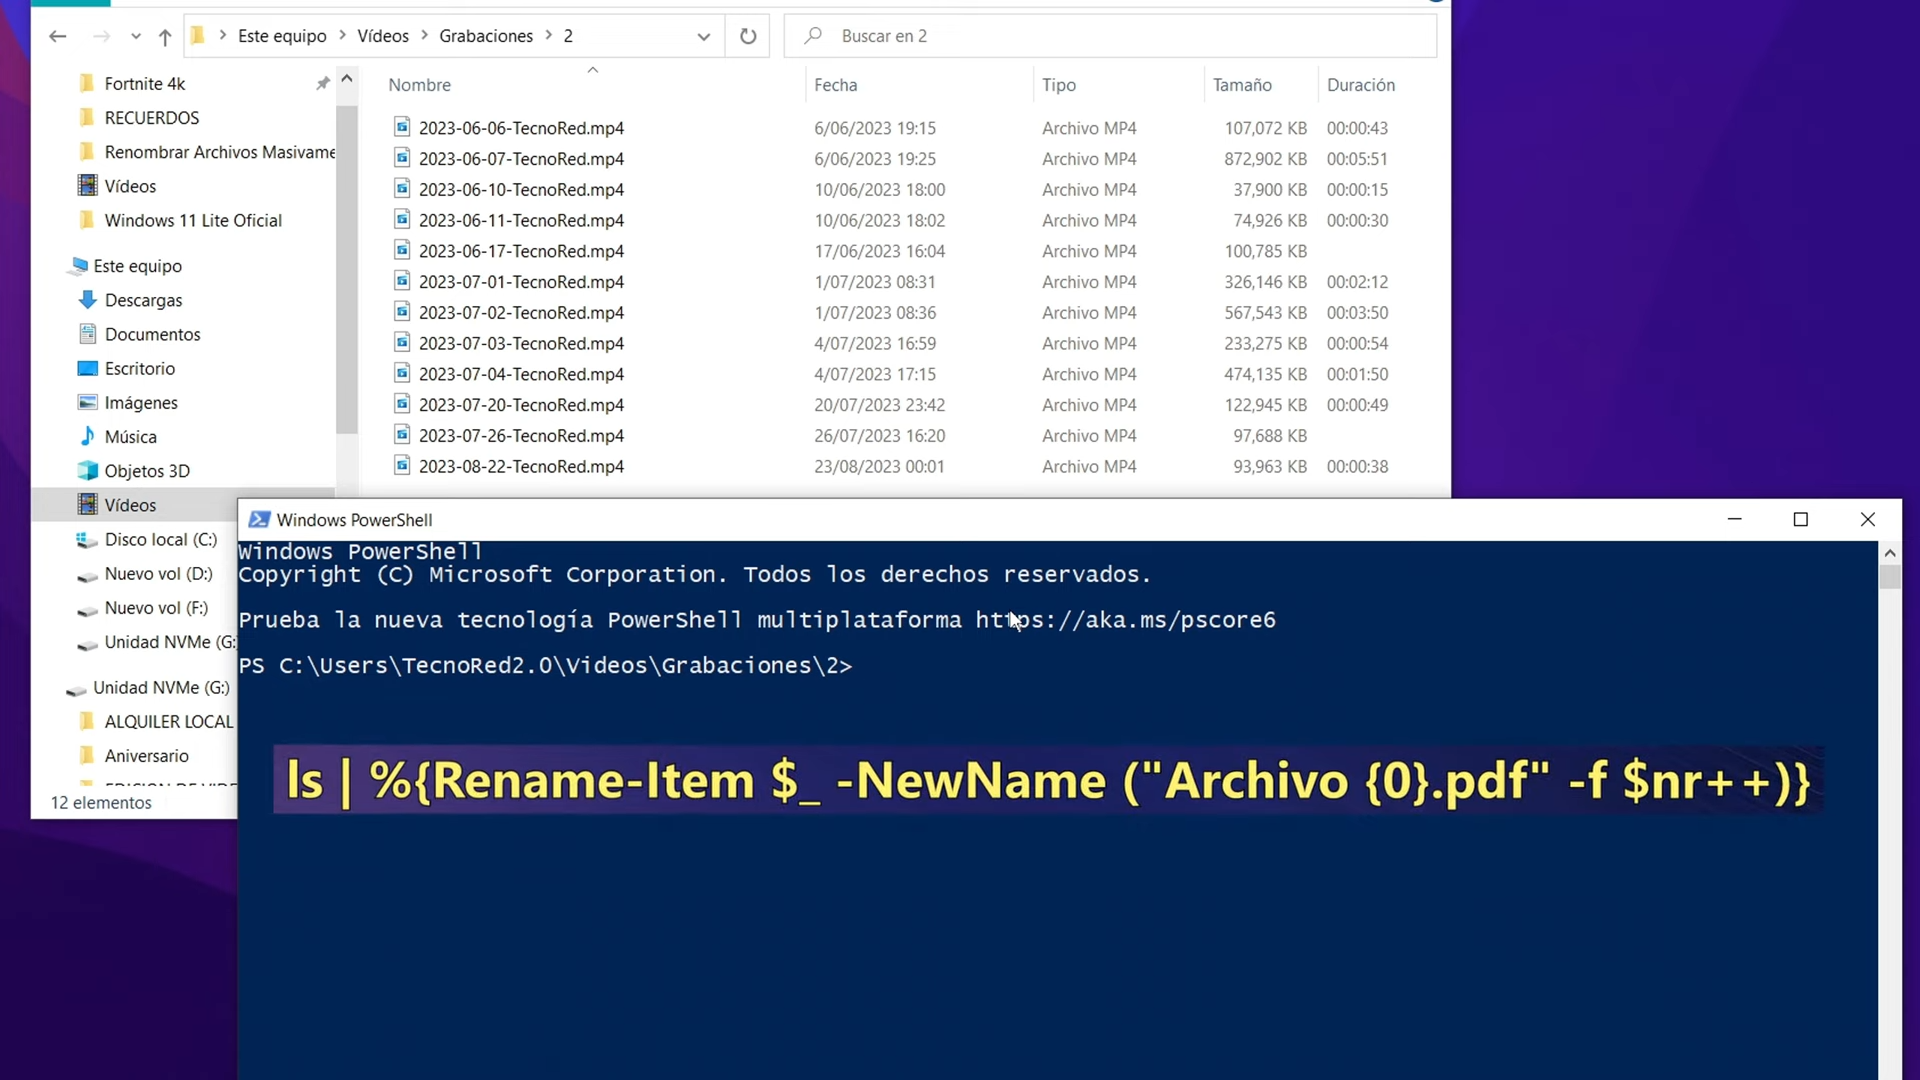
Task: Unpin Fortnite 4k from Quick Access
Action: [322, 83]
